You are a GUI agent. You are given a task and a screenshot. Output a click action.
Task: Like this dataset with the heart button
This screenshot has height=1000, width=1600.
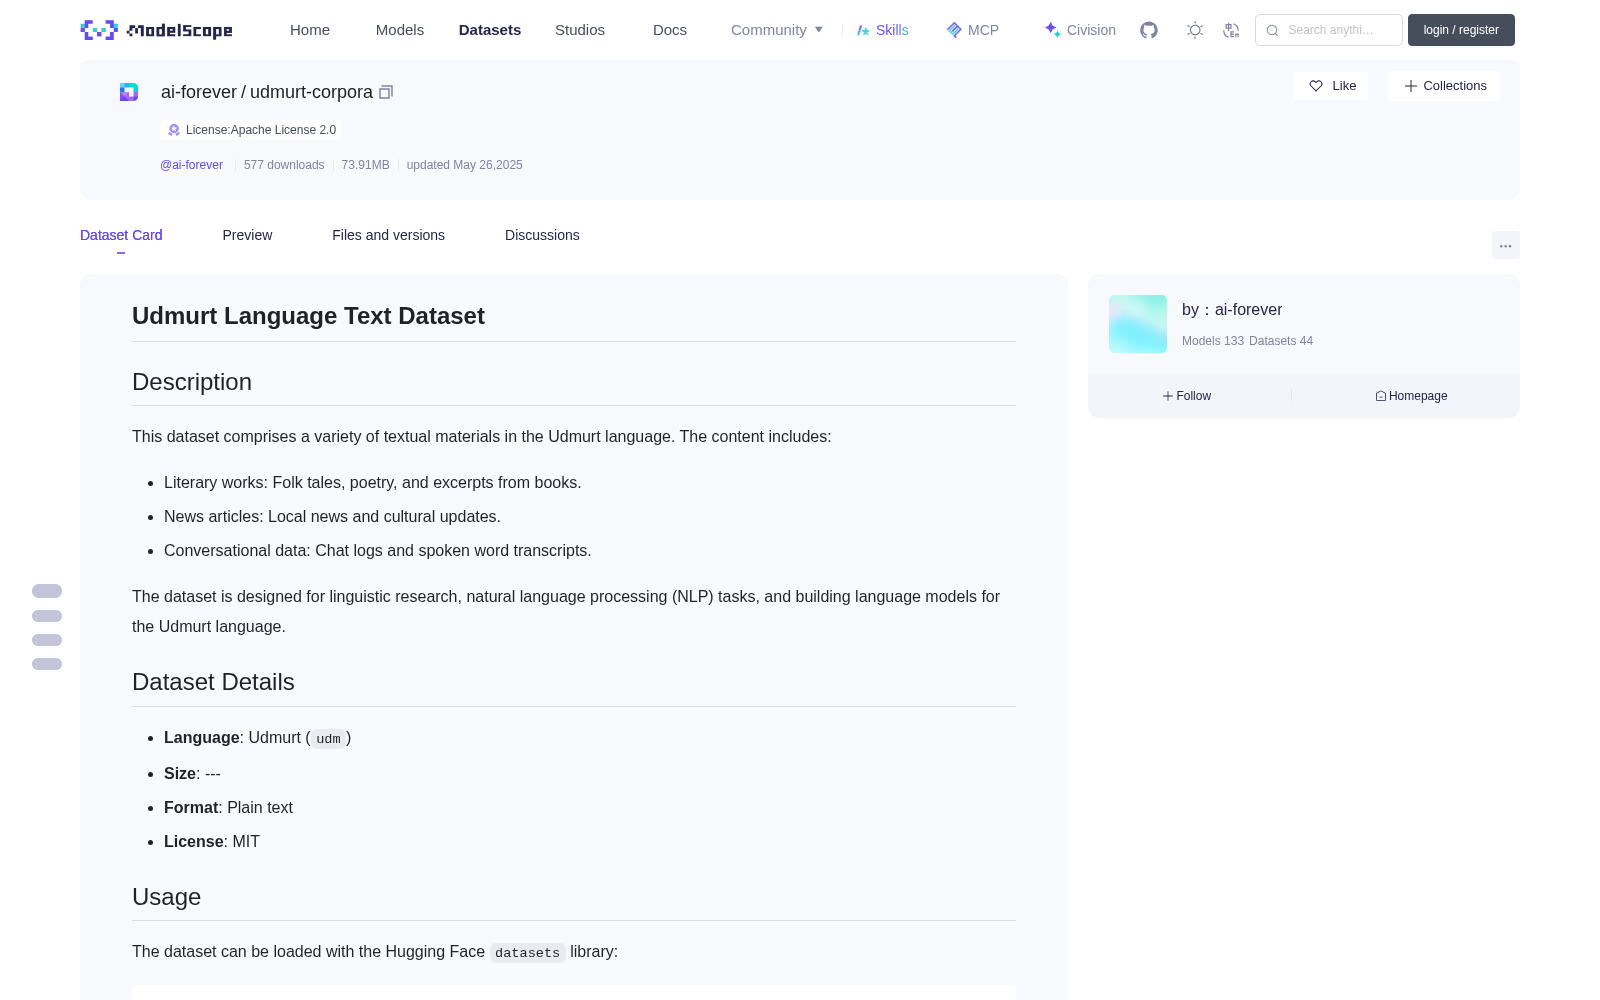[x=1331, y=86]
